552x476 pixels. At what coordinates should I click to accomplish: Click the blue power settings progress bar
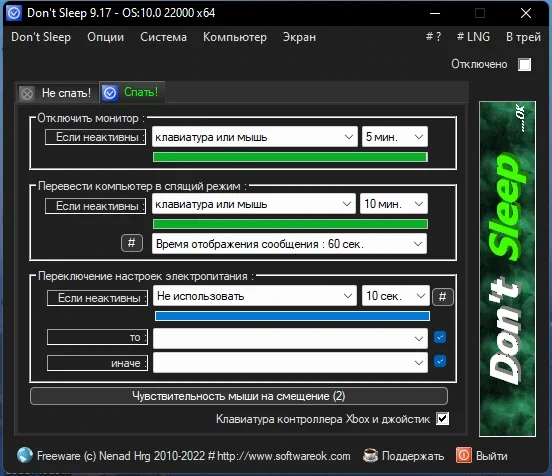[x=292, y=316]
